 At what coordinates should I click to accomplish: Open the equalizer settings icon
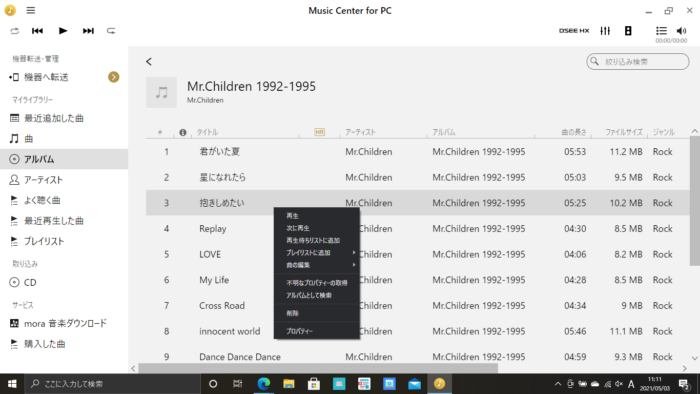605,31
